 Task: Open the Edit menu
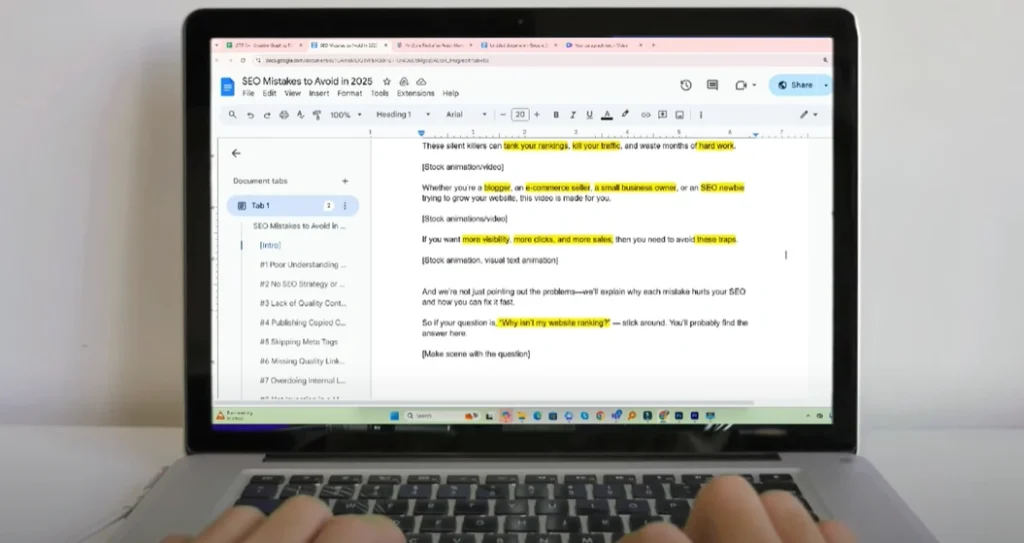(x=269, y=93)
